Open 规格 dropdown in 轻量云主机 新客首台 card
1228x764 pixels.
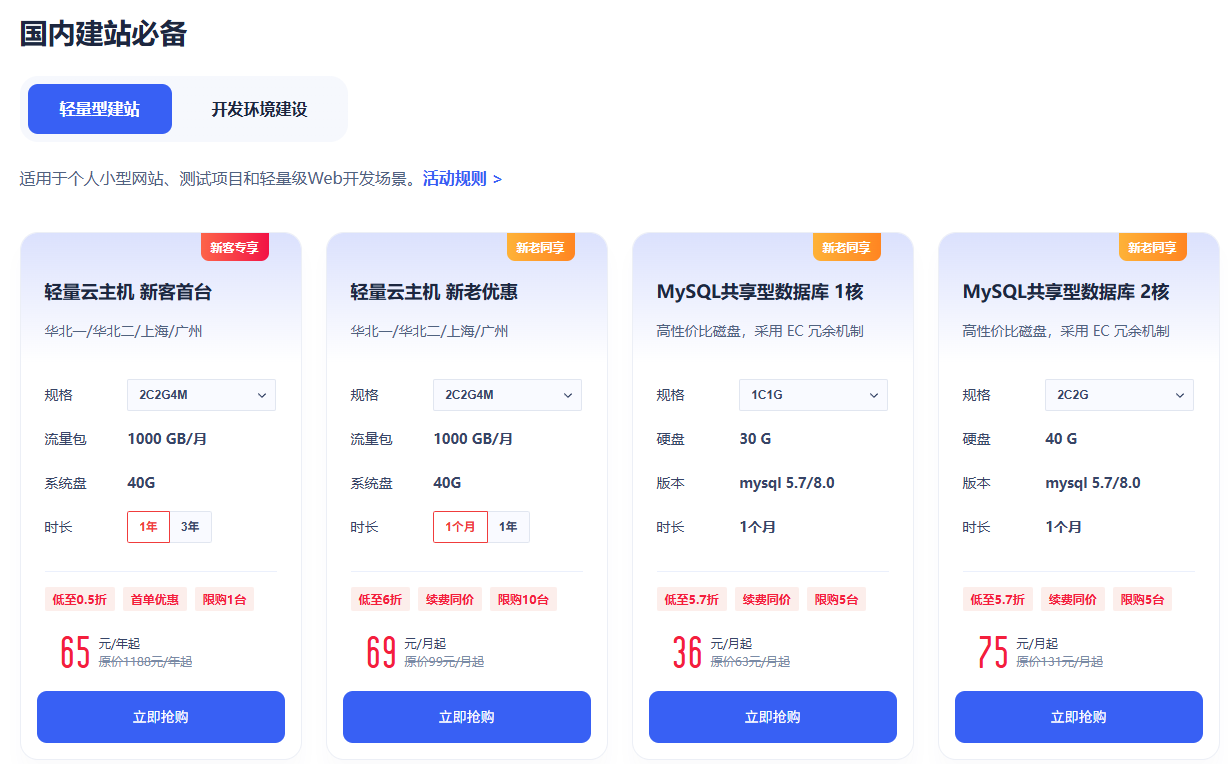coord(201,395)
